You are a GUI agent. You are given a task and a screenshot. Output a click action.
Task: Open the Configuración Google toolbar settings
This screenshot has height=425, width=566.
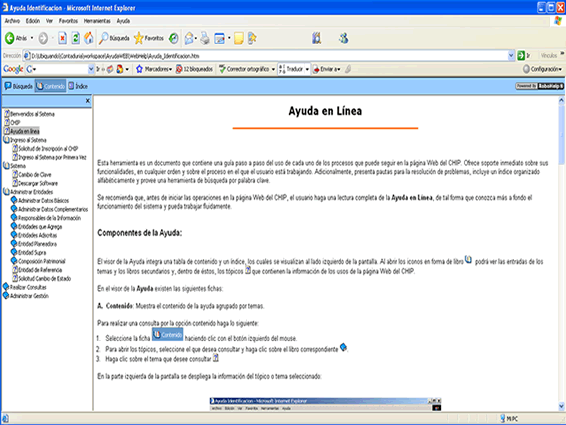(543, 69)
